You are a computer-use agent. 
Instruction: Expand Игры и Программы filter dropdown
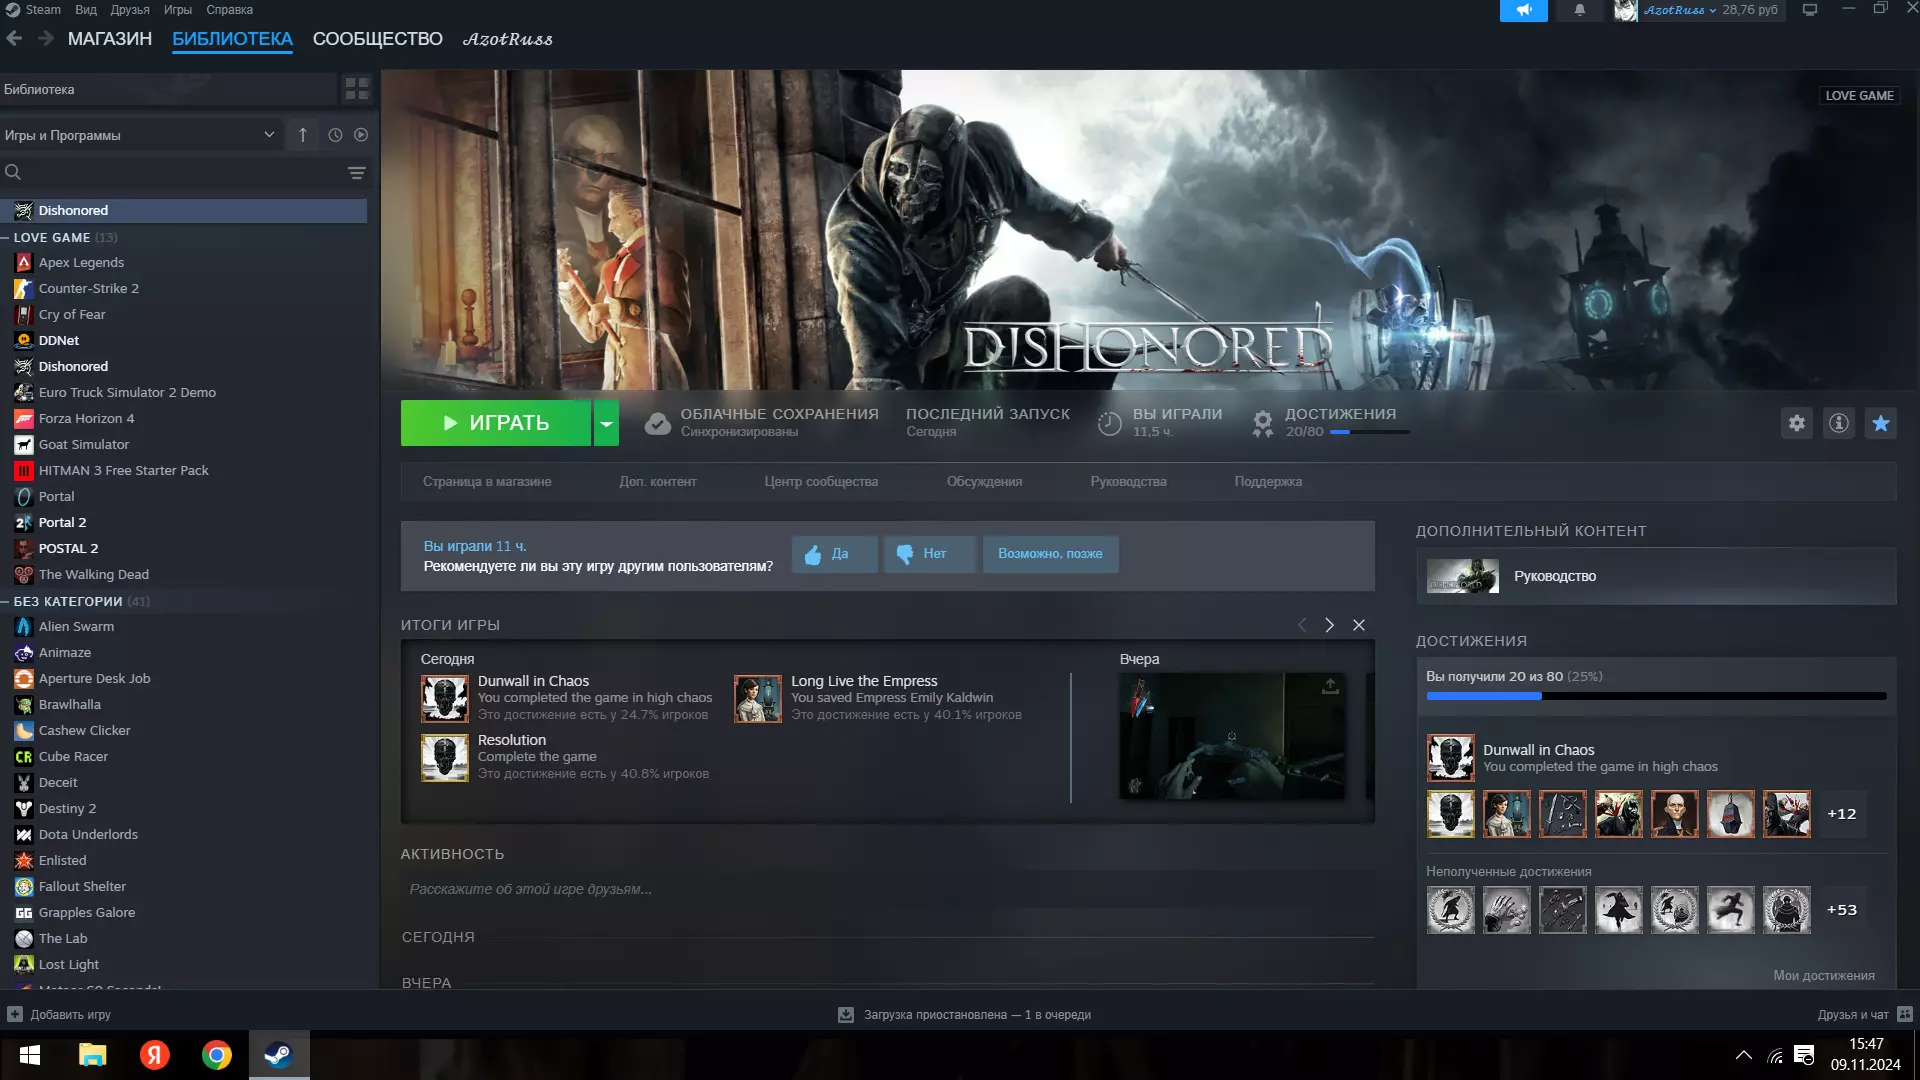pos(268,135)
